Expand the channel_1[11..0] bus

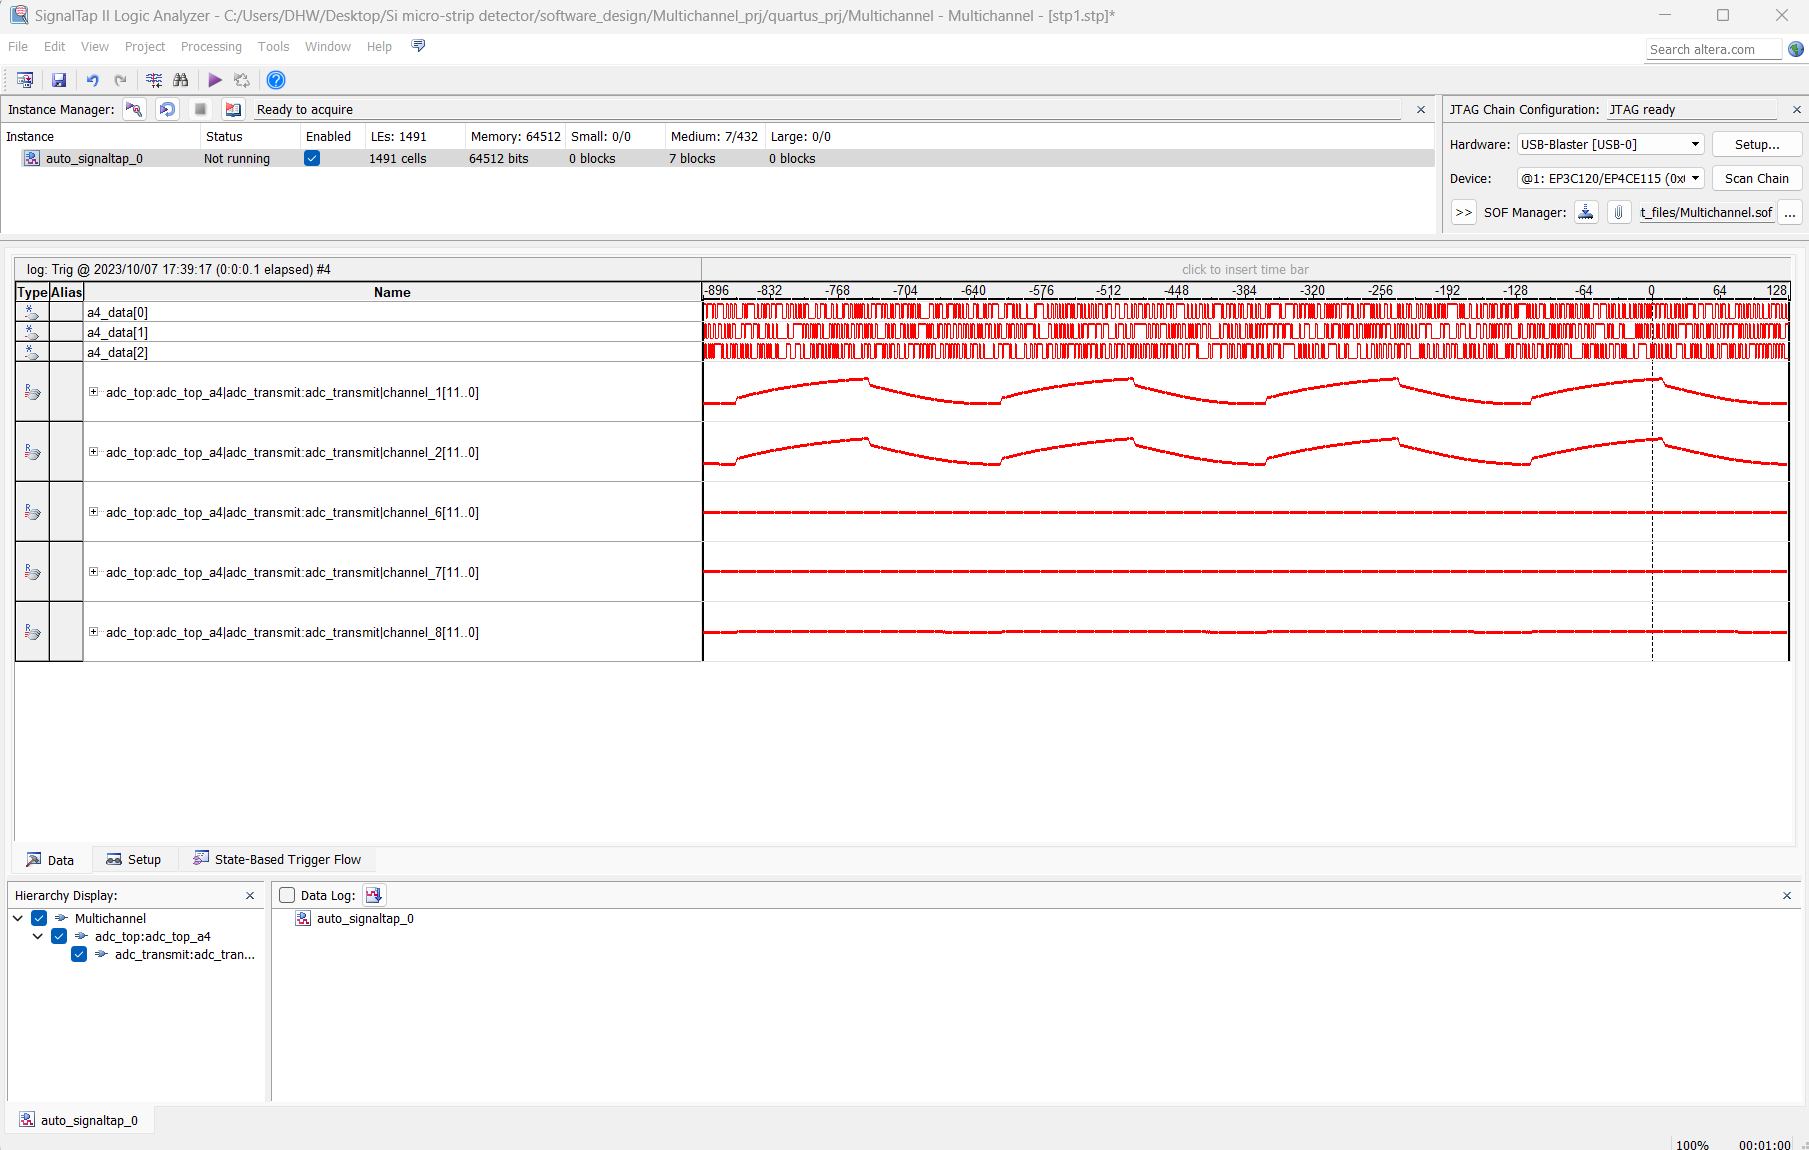pos(93,392)
